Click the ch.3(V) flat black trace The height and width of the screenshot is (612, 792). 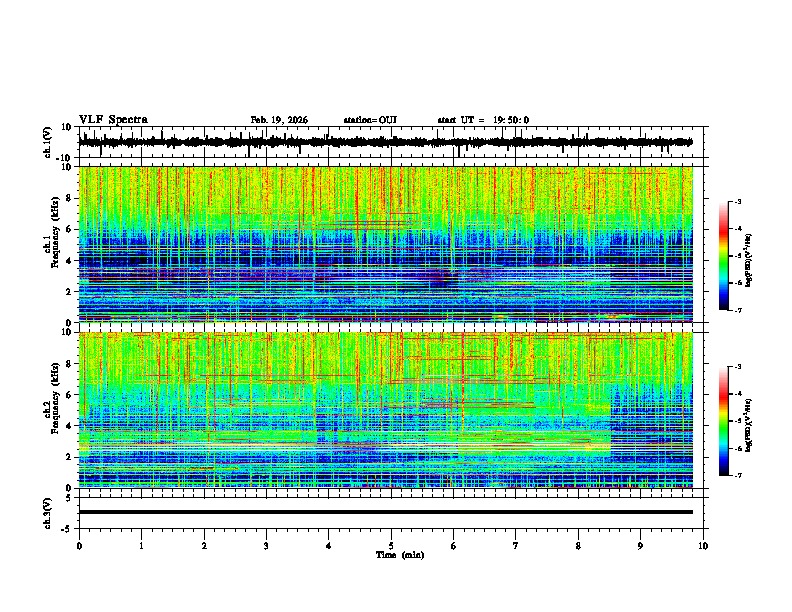click(385, 512)
